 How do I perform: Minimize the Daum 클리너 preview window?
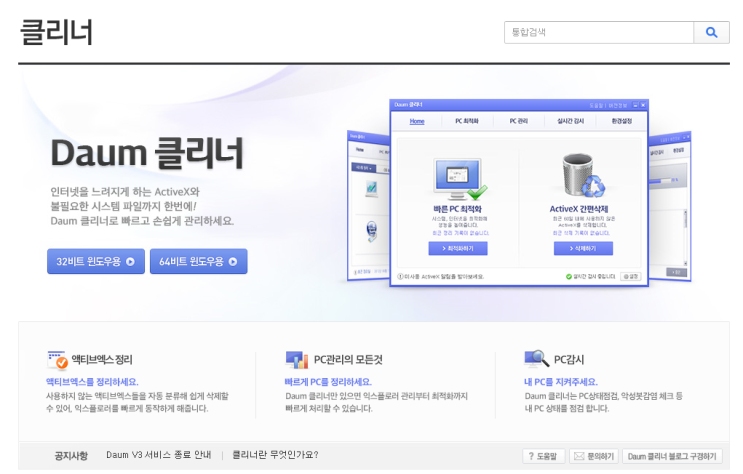click(x=635, y=105)
